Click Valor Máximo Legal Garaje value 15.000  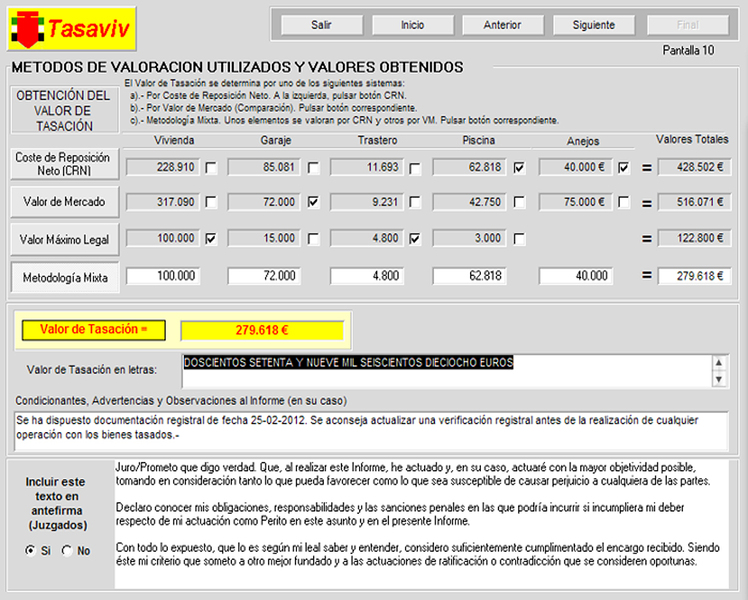264,238
